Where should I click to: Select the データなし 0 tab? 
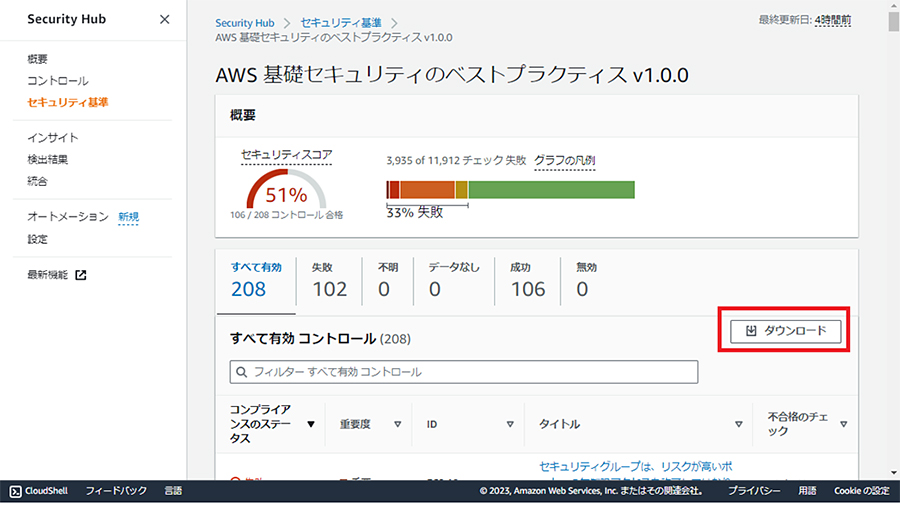click(453, 281)
